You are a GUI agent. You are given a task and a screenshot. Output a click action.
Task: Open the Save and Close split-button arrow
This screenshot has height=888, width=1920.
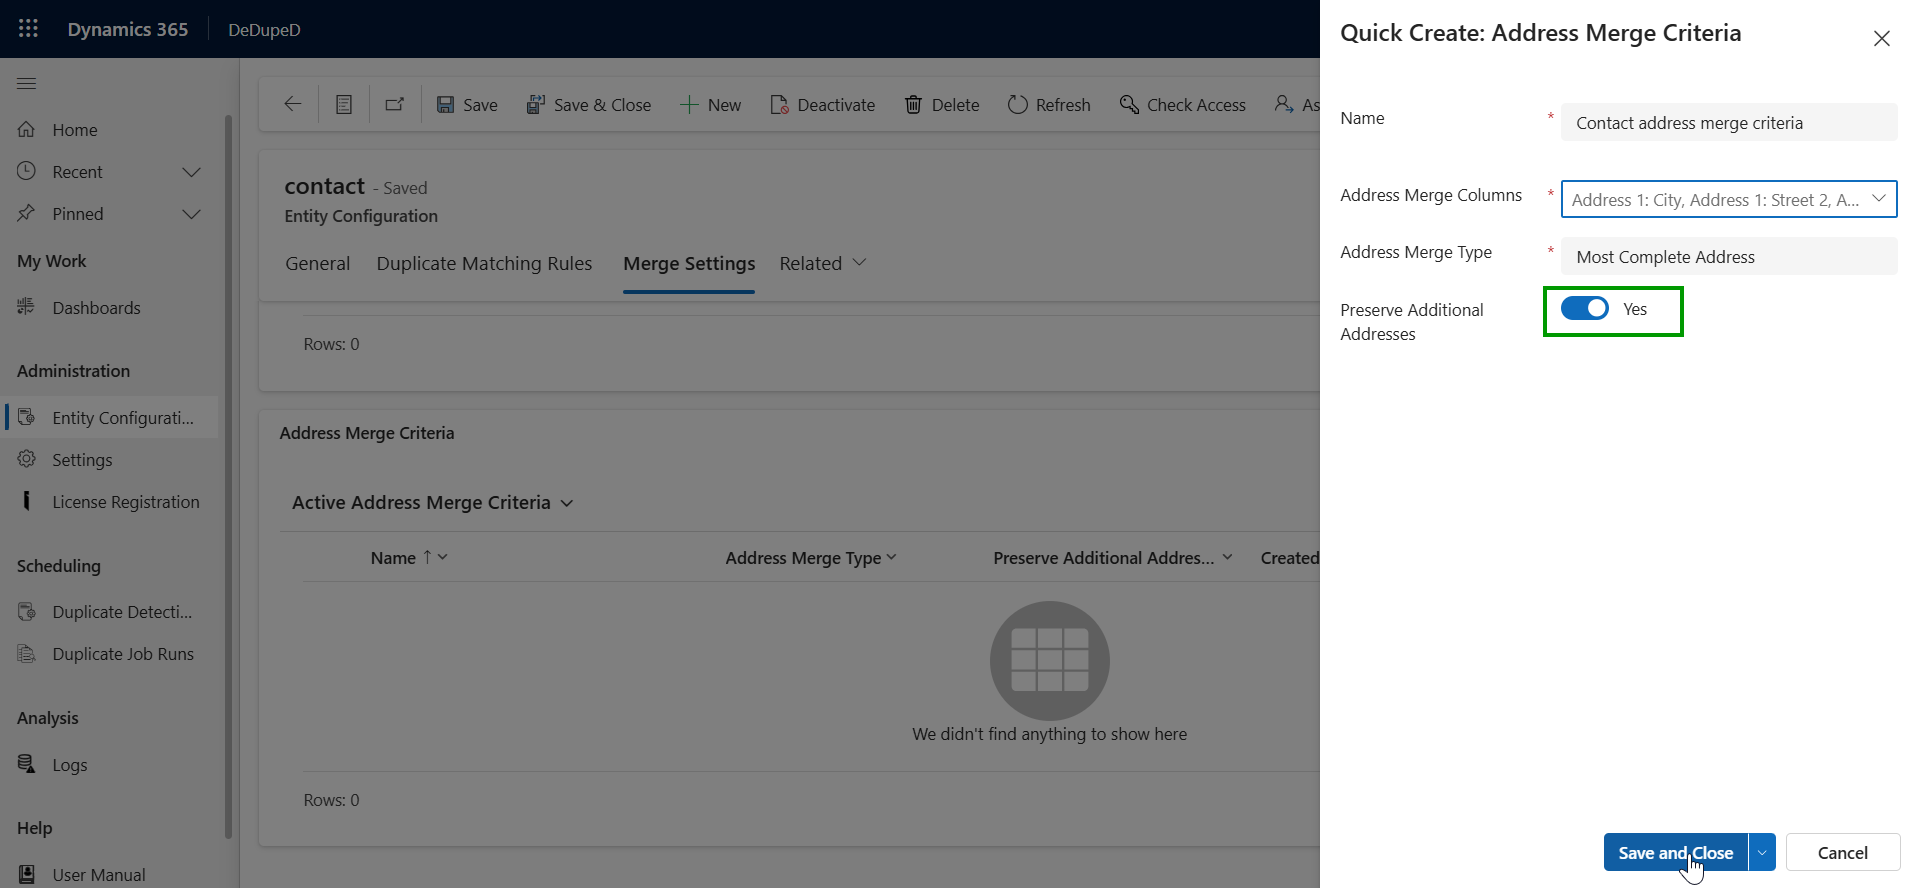coord(1762,853)
